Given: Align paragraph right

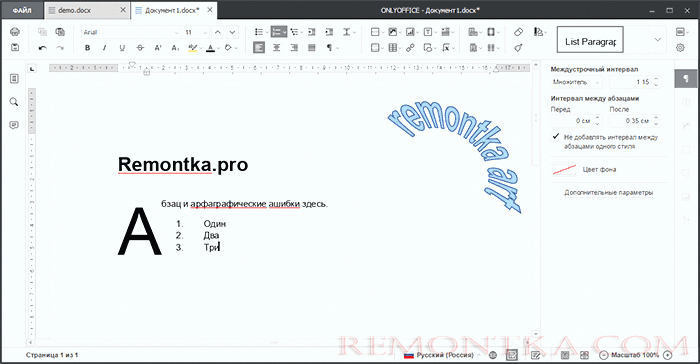Looking at the screenshot, I should (x=294, y=48).
